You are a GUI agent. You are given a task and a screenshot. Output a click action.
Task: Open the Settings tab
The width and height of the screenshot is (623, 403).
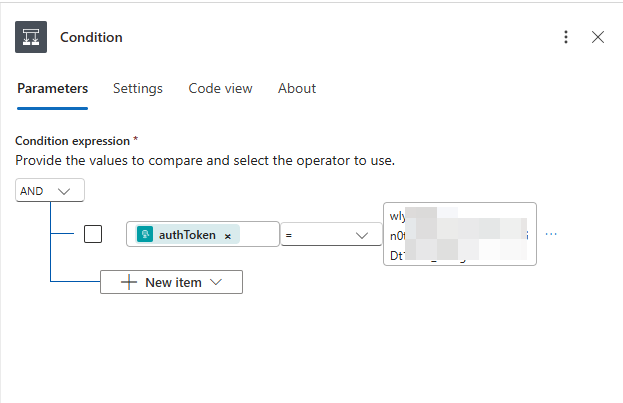[x=137, y=88]
